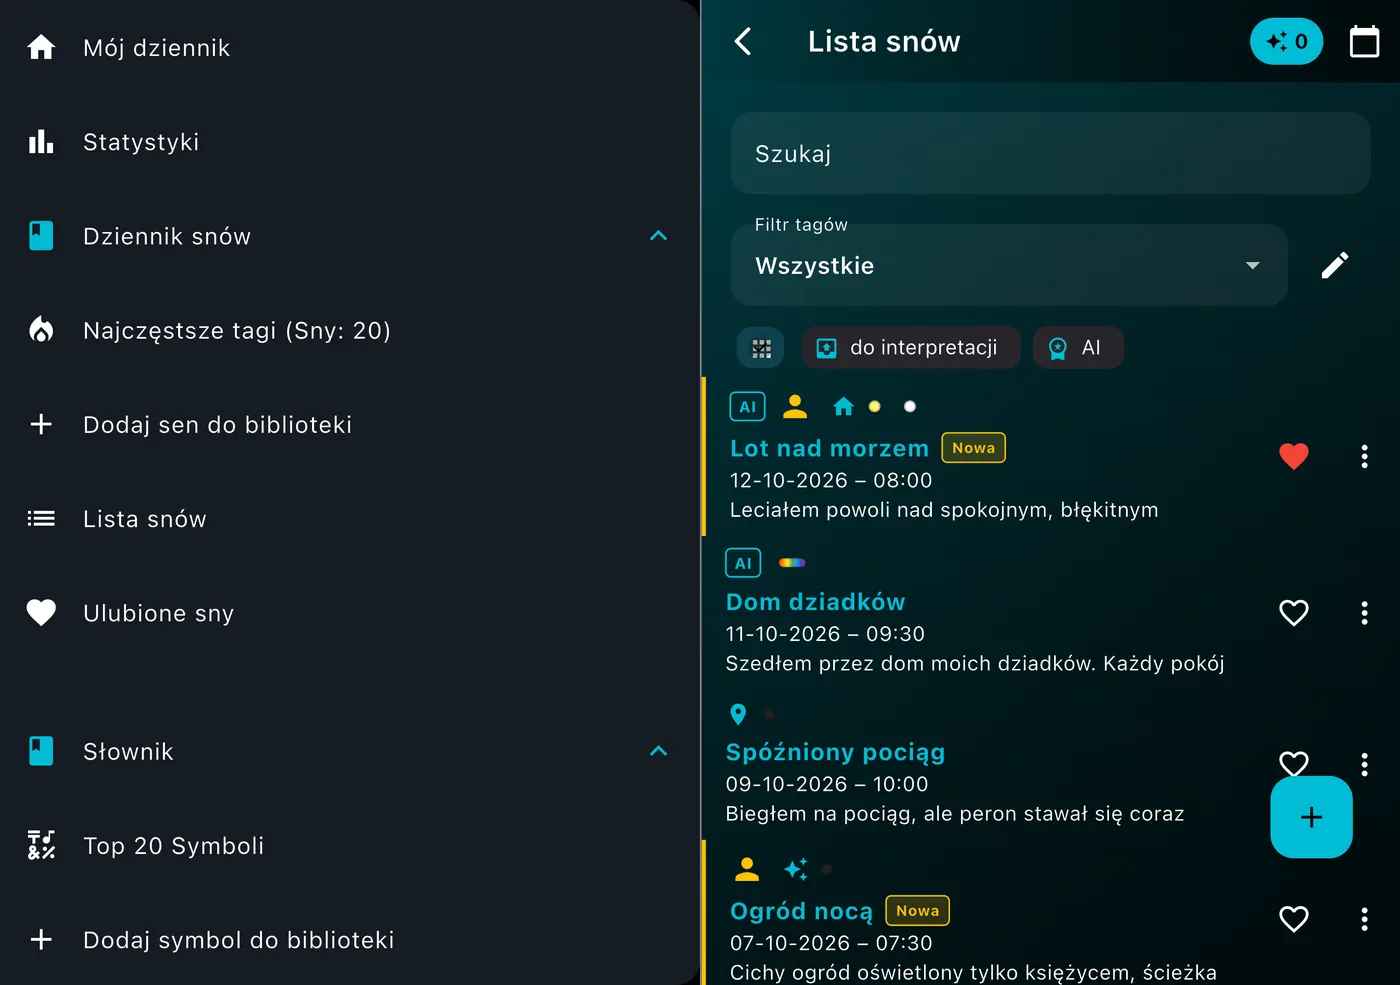Edit tags with the pencil icon

[x=1335, y=265]
